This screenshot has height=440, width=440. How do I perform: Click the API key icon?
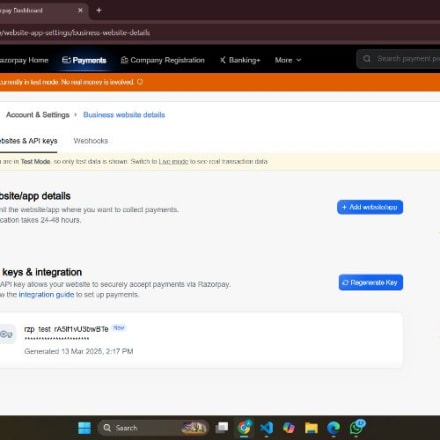pos(7,334)
